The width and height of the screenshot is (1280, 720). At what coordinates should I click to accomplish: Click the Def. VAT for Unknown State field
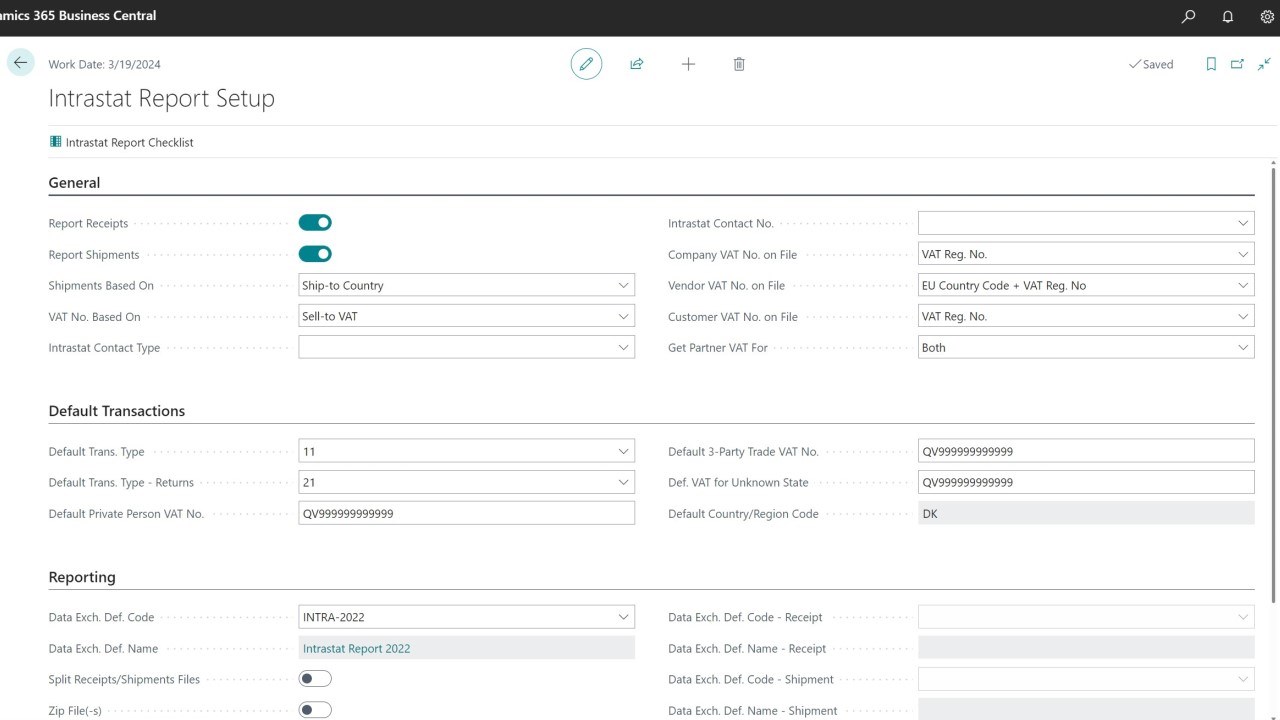coord(1086,482)
